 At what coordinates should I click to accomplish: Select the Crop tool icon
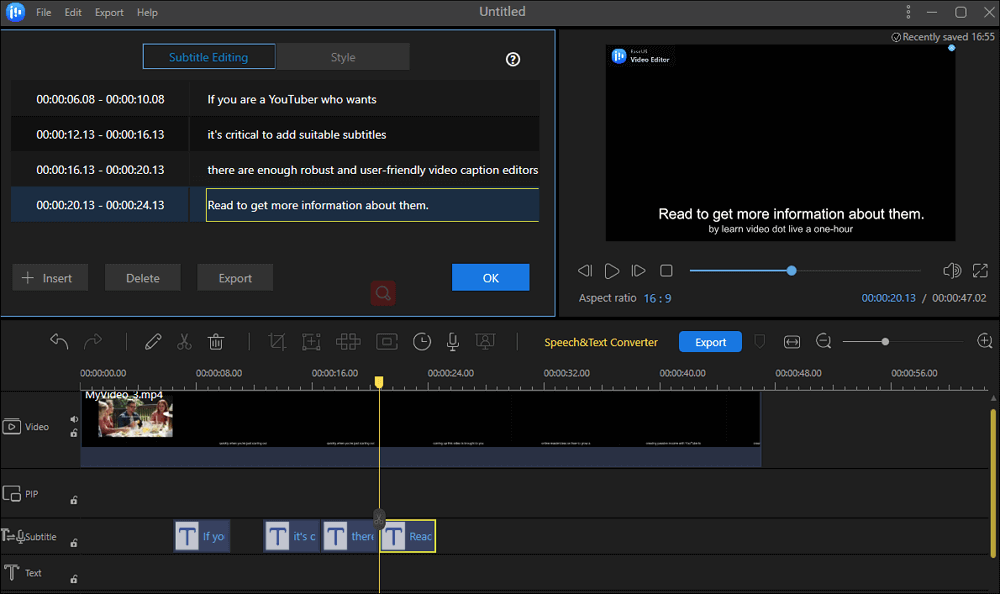click(277, 342)
